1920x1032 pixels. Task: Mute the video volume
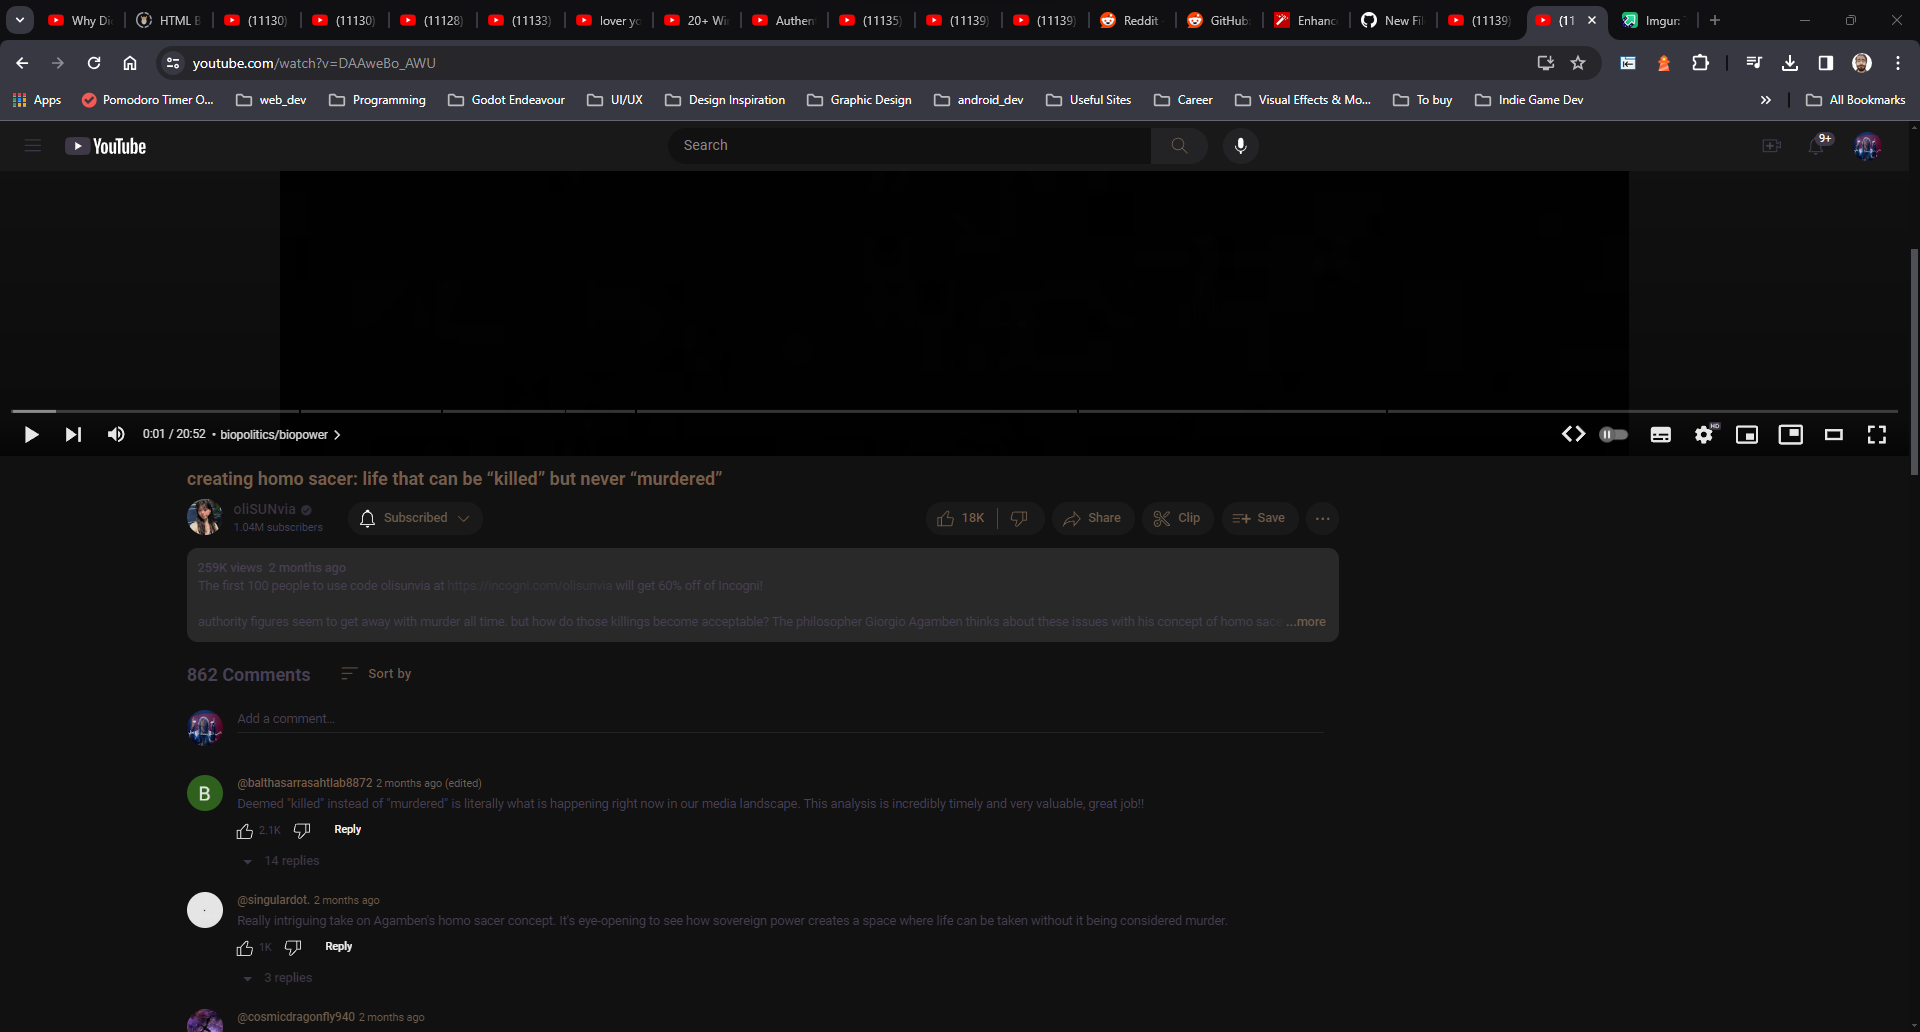[115, 434]
